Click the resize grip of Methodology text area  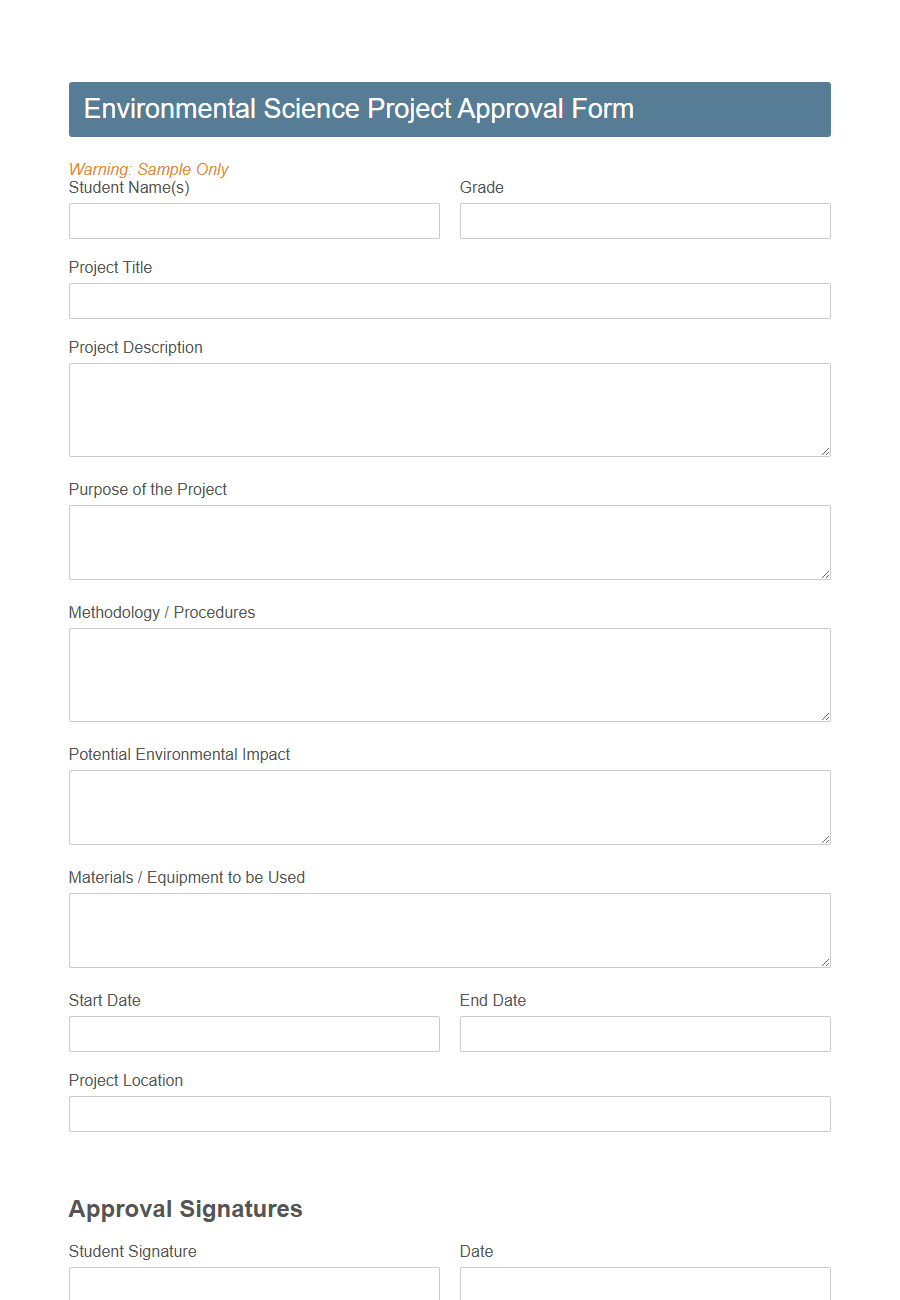[x=825, y=716]
